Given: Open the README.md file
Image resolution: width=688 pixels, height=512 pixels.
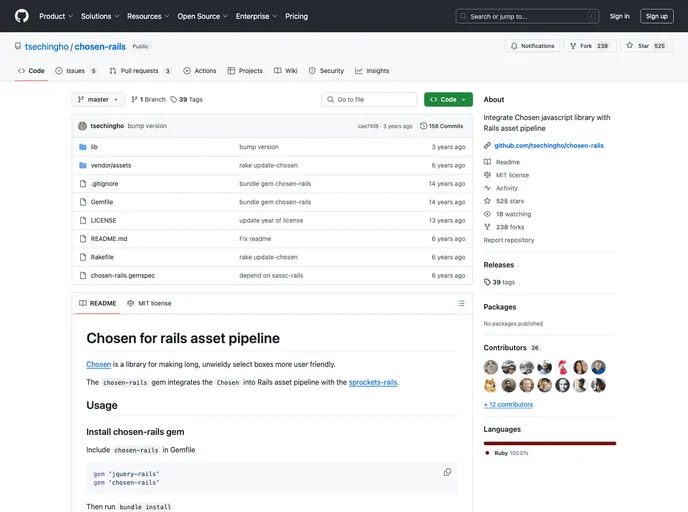Looking at the screenshot, I should click(109, 239).
